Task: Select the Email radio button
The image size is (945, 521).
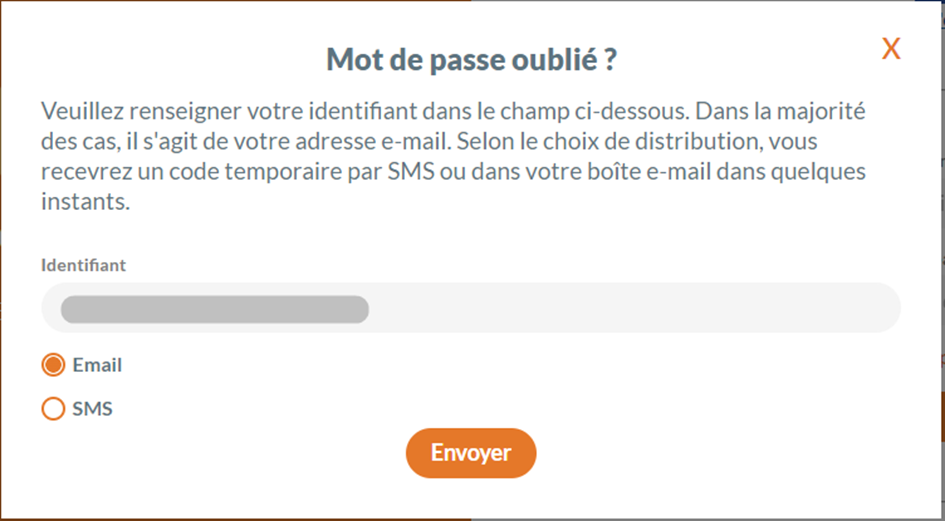Action: (x=53, y=365)
